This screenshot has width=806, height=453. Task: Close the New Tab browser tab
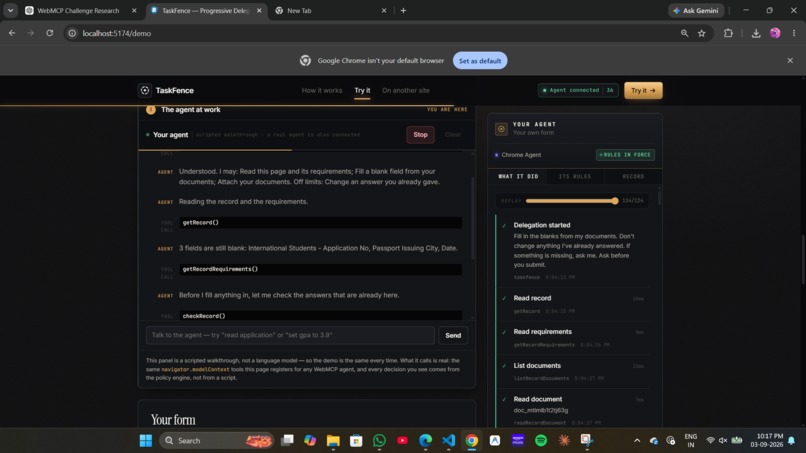(383, 10)
